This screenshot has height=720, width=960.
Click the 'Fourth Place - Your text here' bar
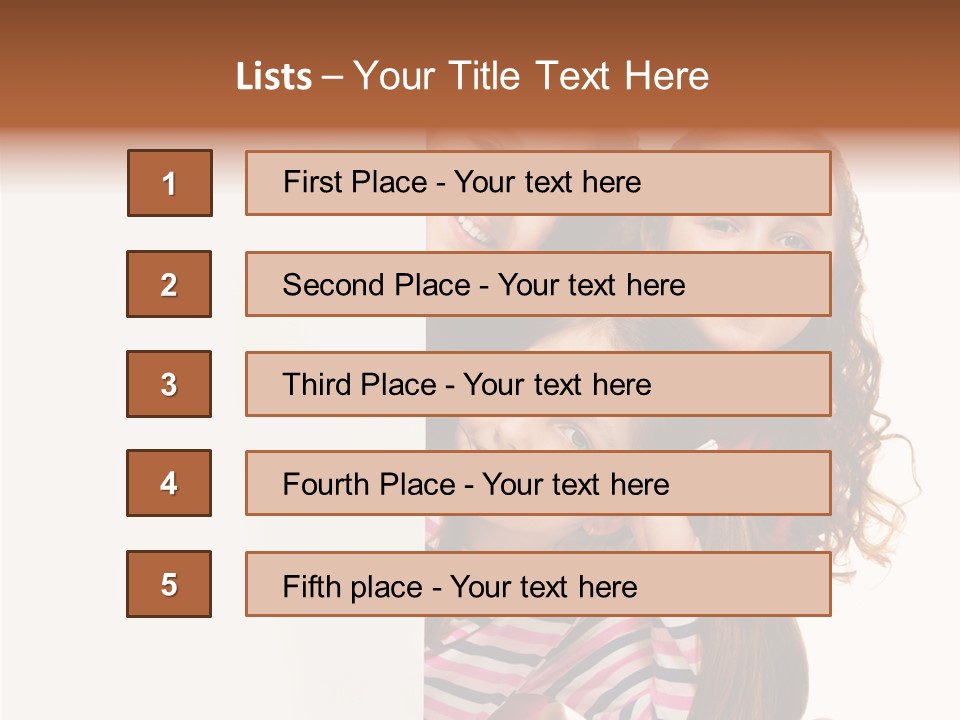[538, 484]
